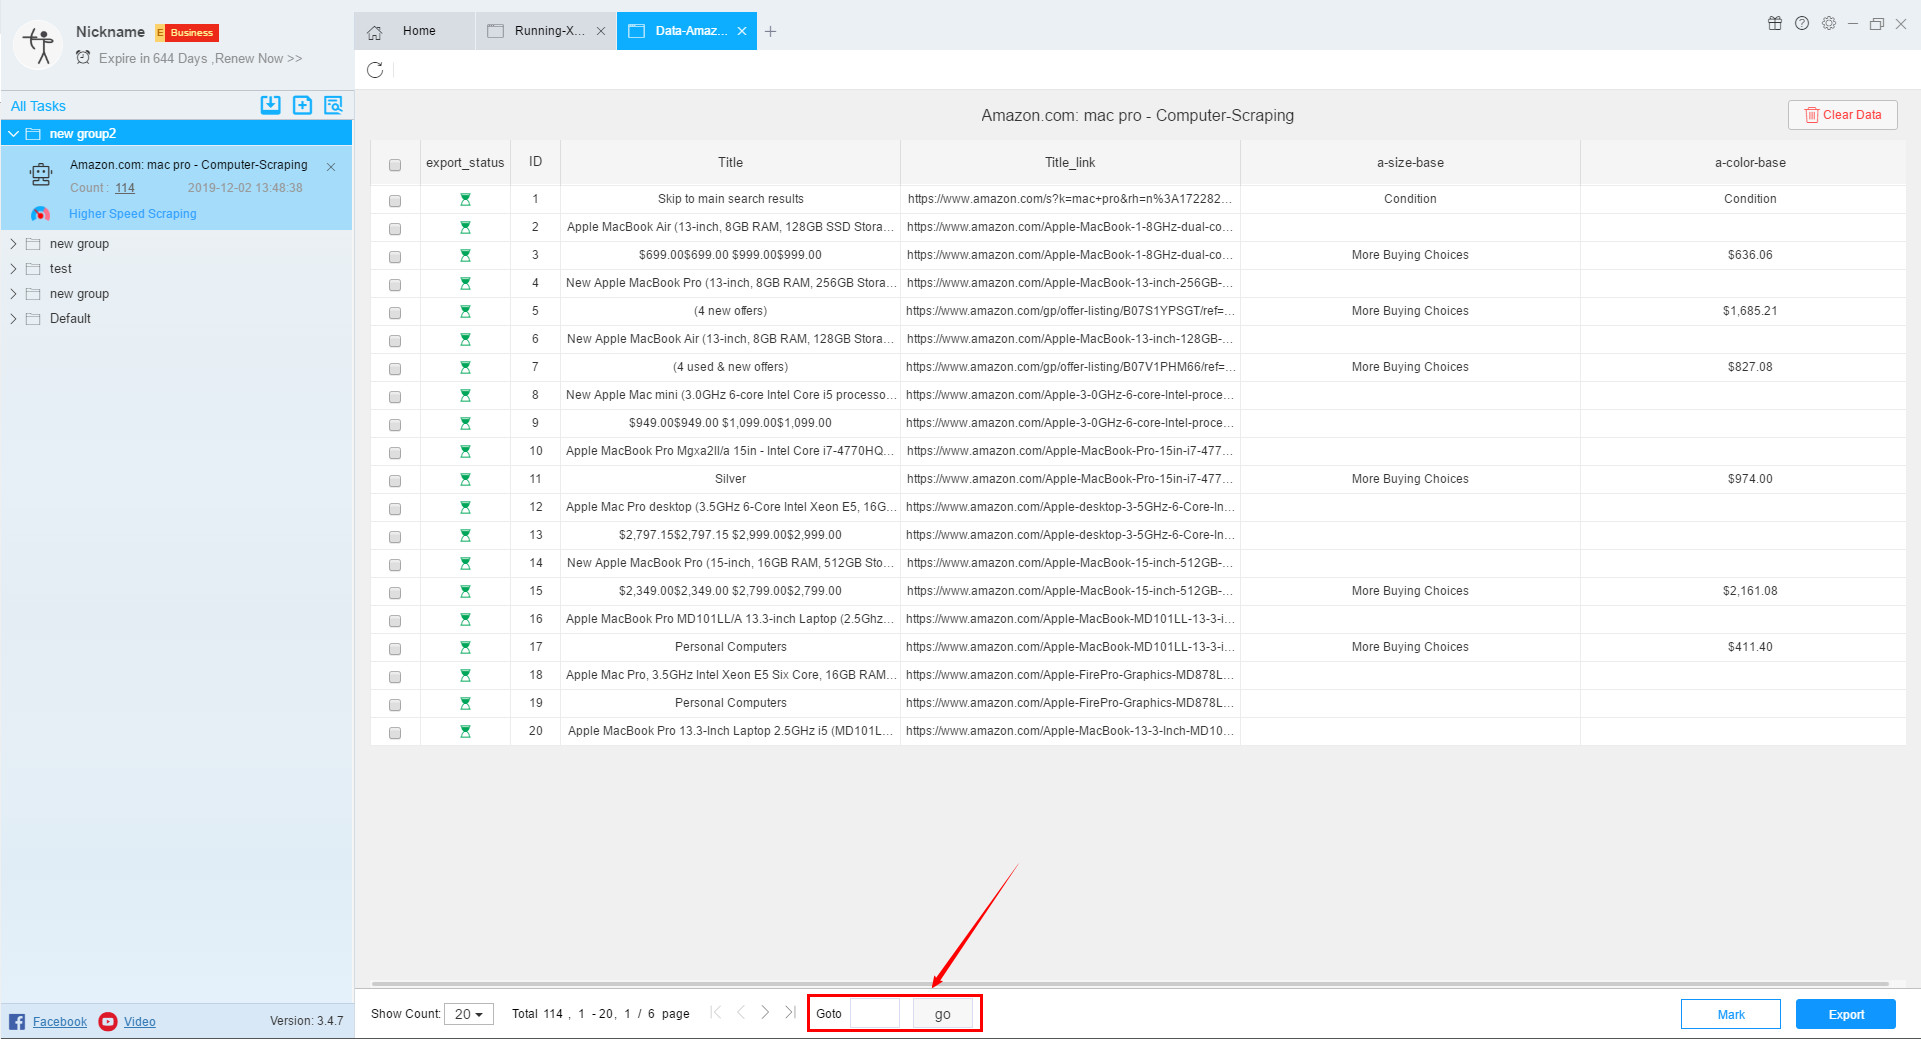Expand the test folder

[13, 269]
